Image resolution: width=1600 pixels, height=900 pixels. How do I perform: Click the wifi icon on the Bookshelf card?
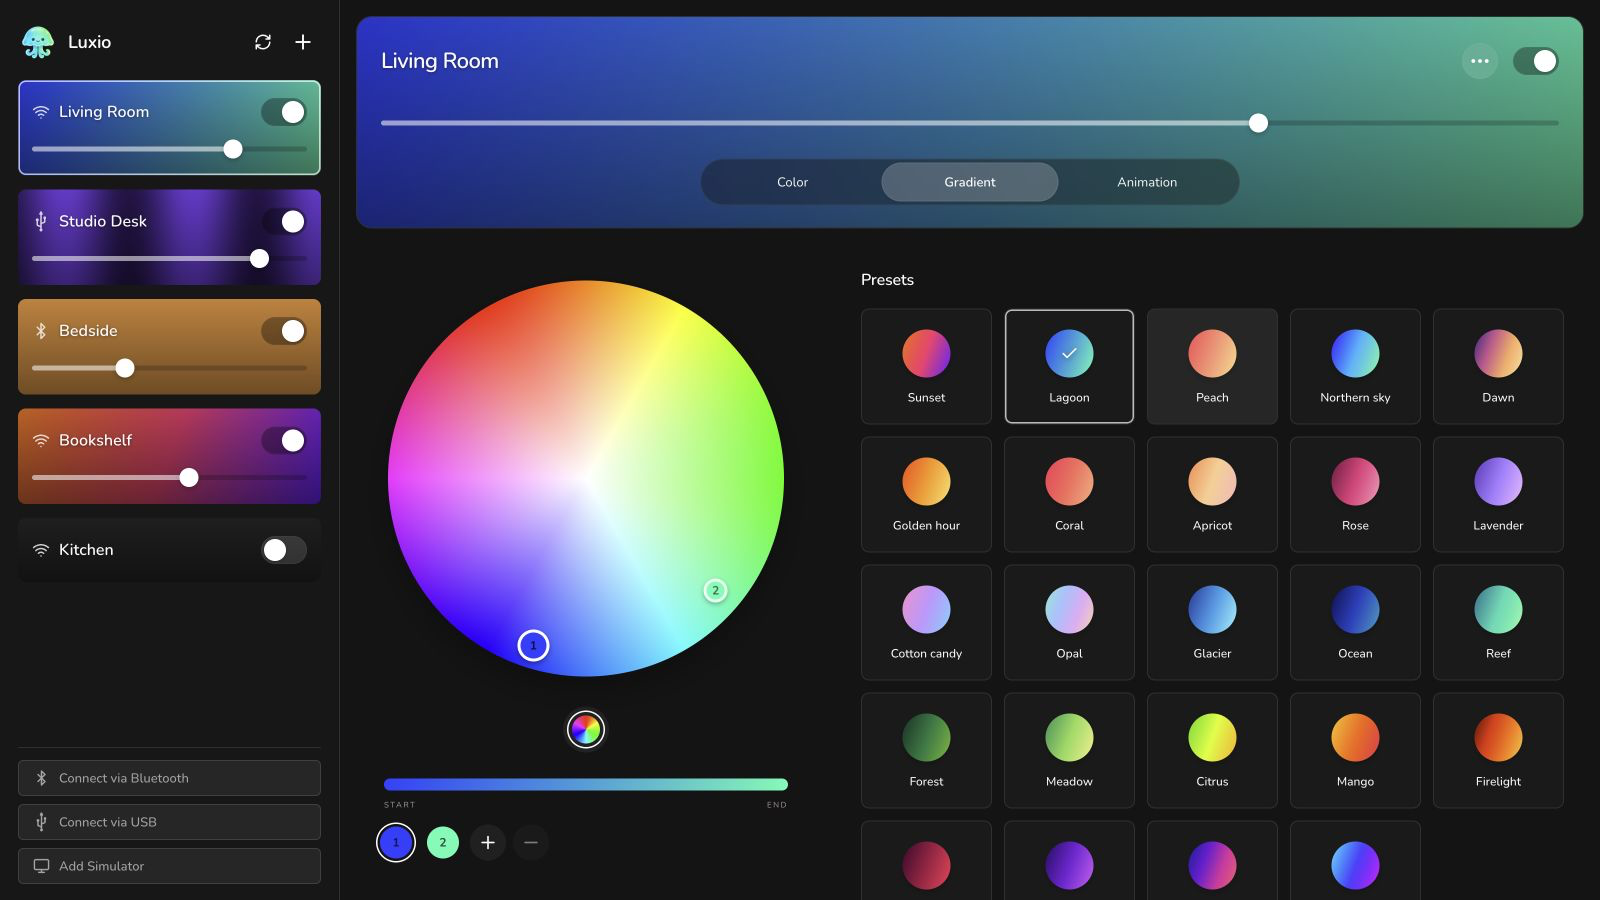pyautogui.click(x=41, y=440)
